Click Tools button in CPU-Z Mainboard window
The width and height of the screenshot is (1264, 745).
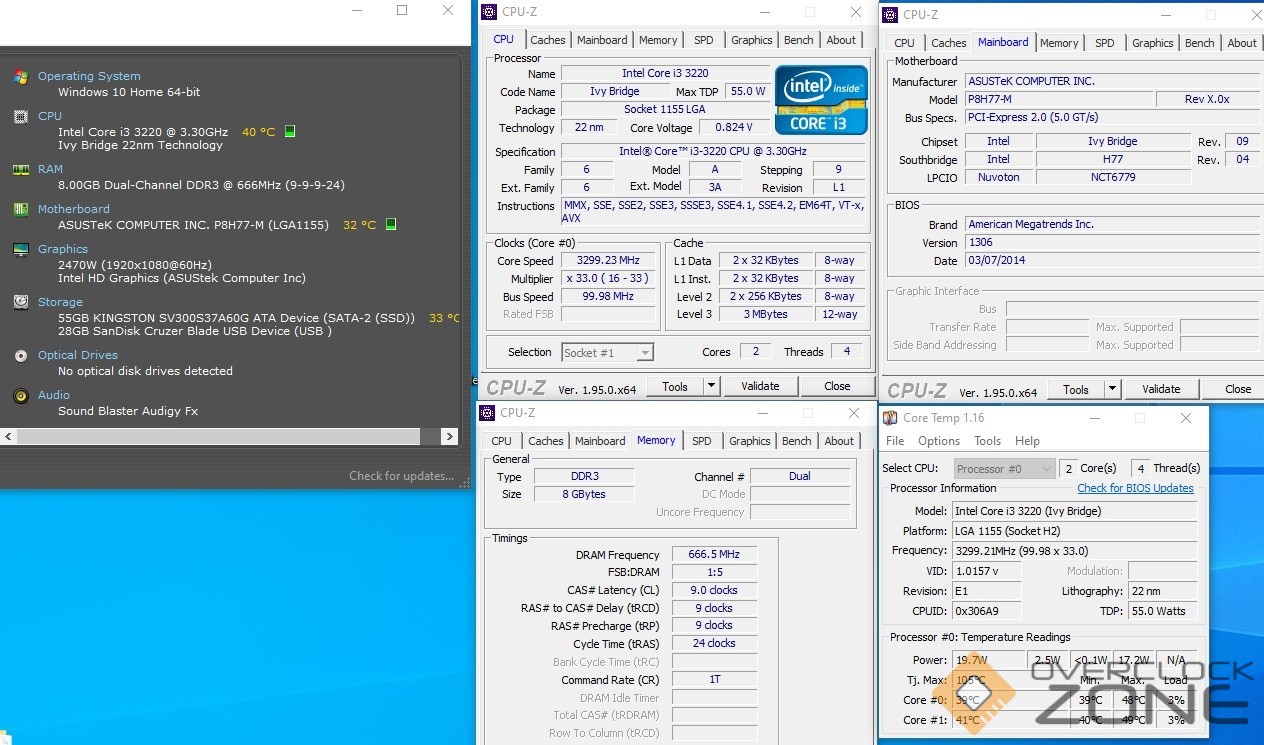pyautogui.click(x=1076, y=389)
